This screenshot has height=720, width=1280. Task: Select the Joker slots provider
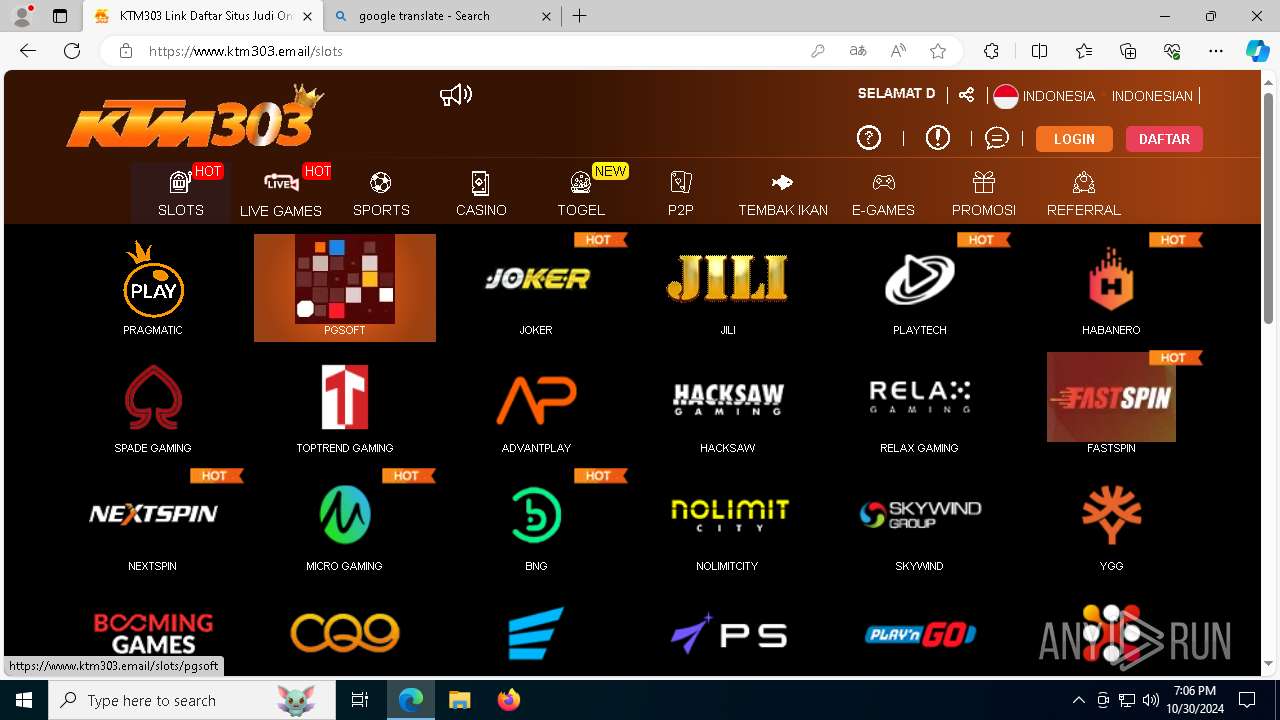(537, 279)
